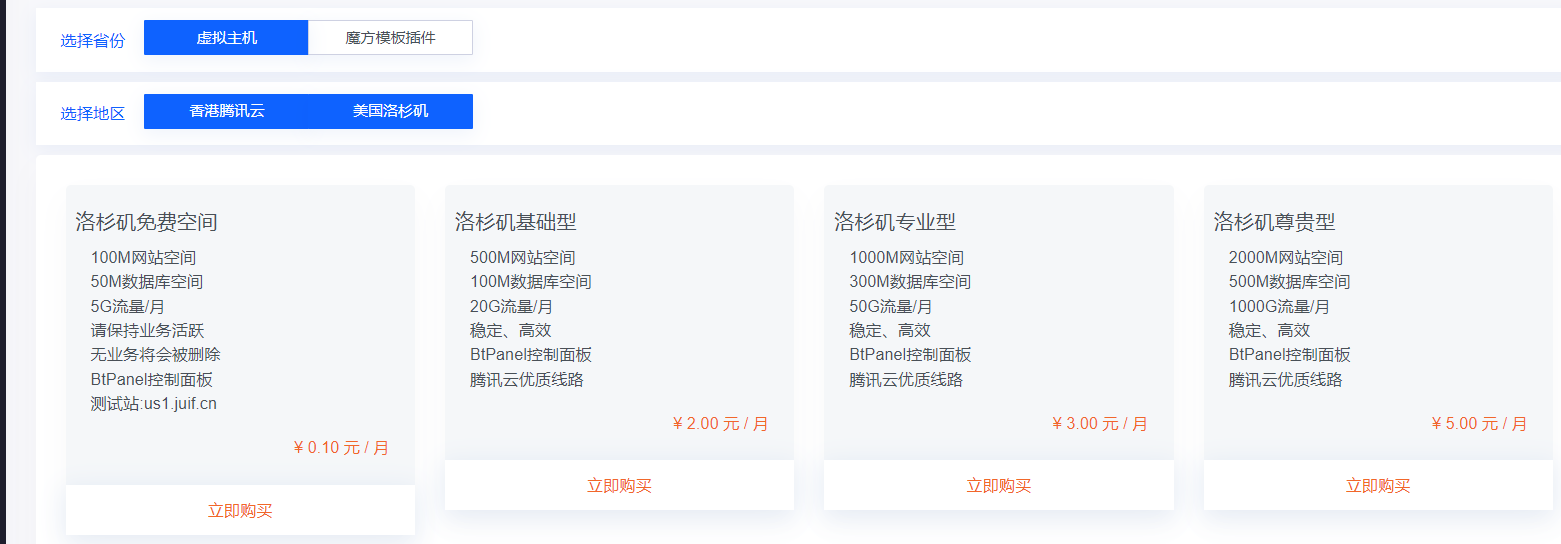This screenshot has width=1561, height=544.
Task: Click 无业务将会被删除 notice line
Action: coord(155,355)
